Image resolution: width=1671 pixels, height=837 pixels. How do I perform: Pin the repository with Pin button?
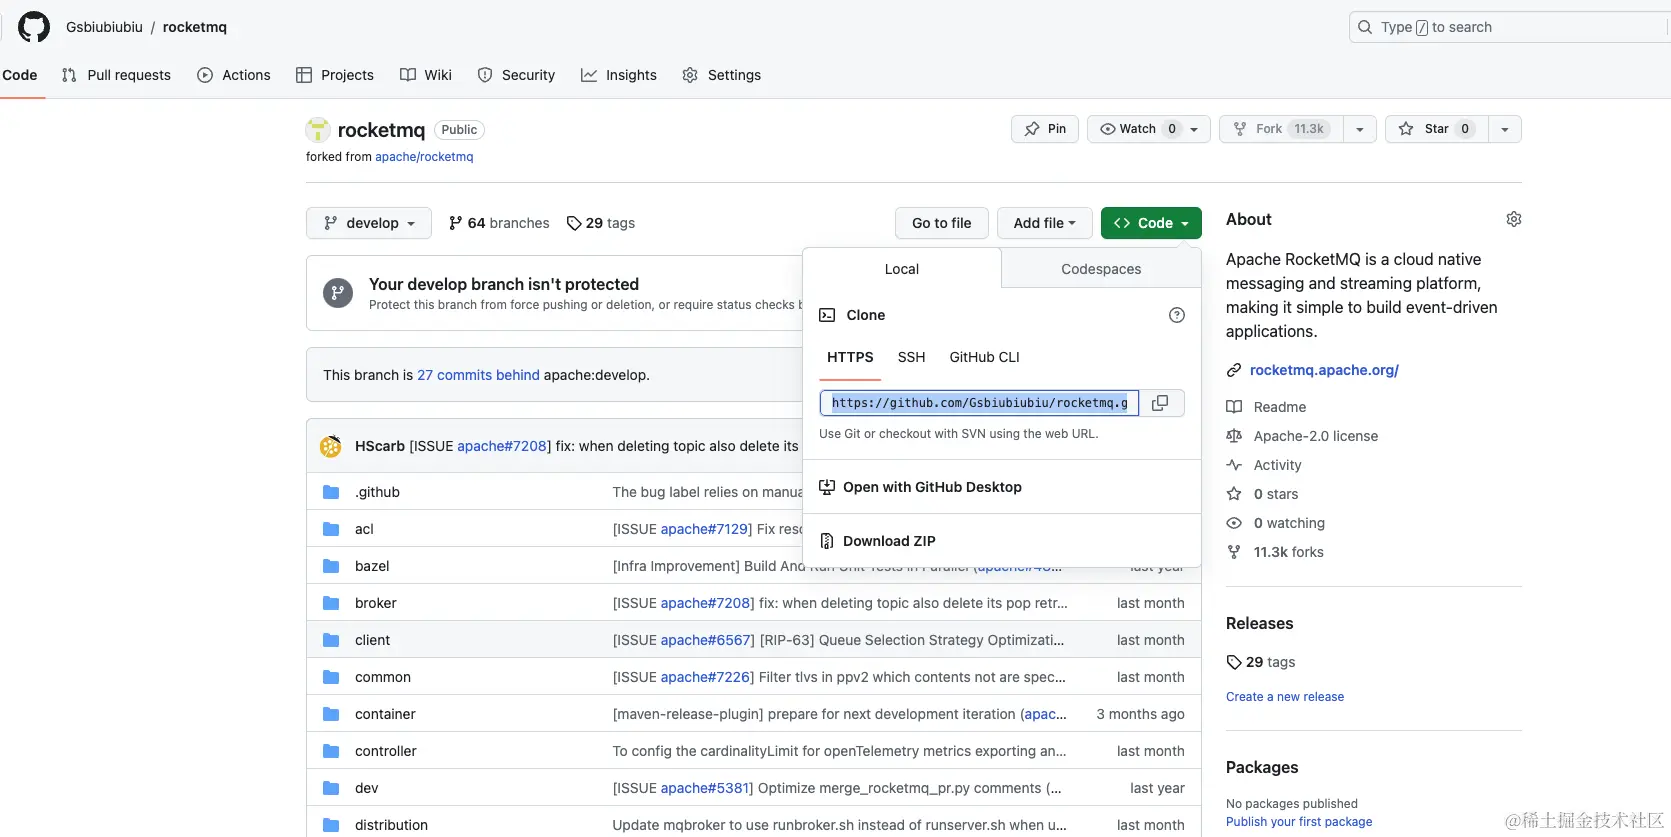[1045, 129]
